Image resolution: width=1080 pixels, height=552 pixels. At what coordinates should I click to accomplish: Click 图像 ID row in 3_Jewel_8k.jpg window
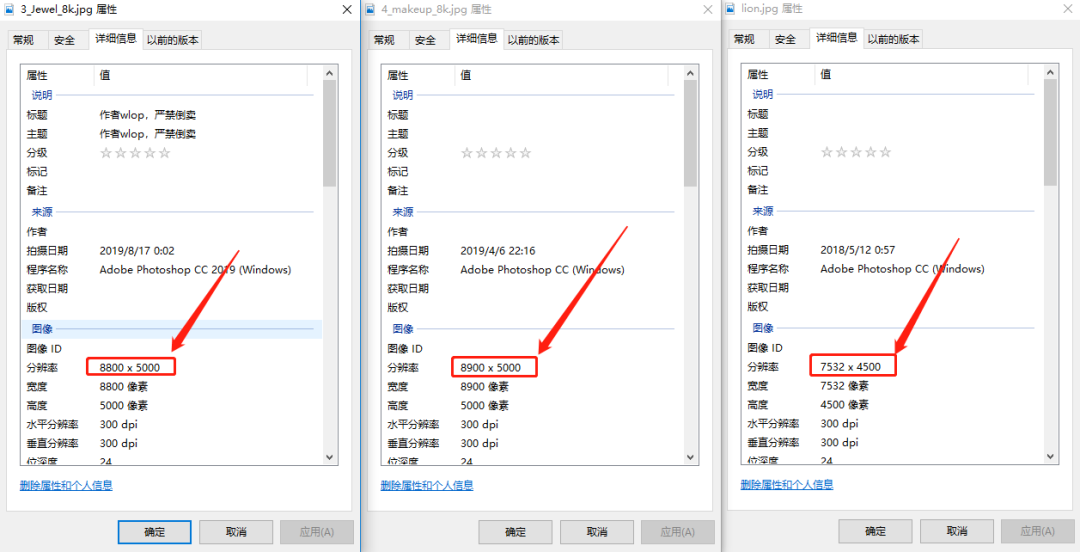pos(170,349)
